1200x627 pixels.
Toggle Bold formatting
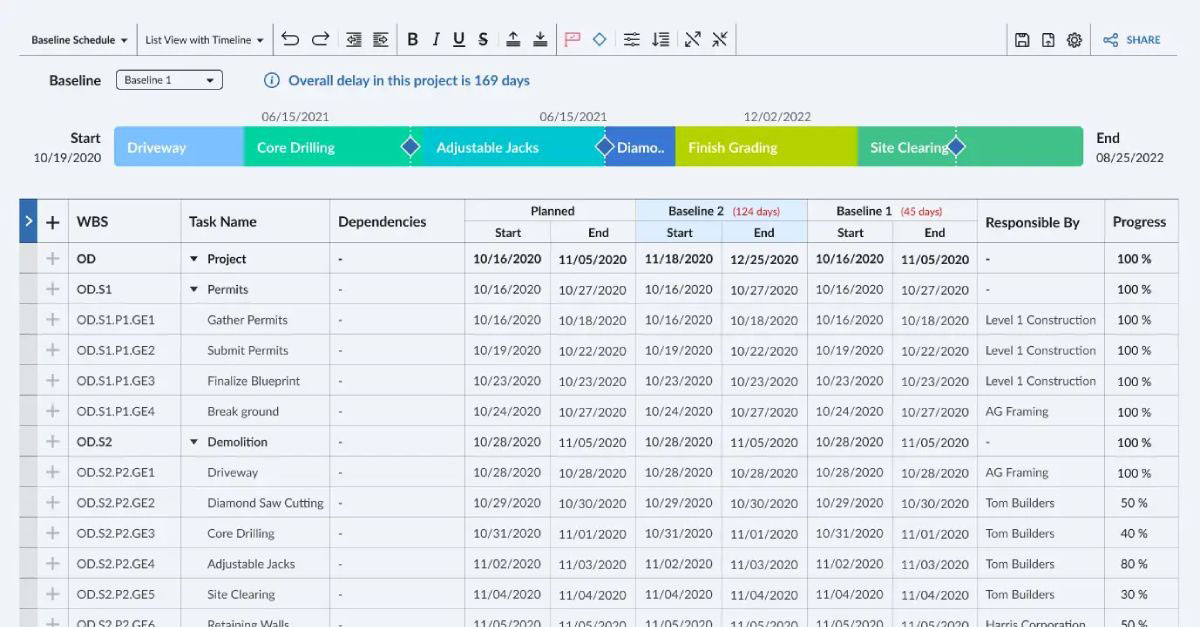click(412, 40)
